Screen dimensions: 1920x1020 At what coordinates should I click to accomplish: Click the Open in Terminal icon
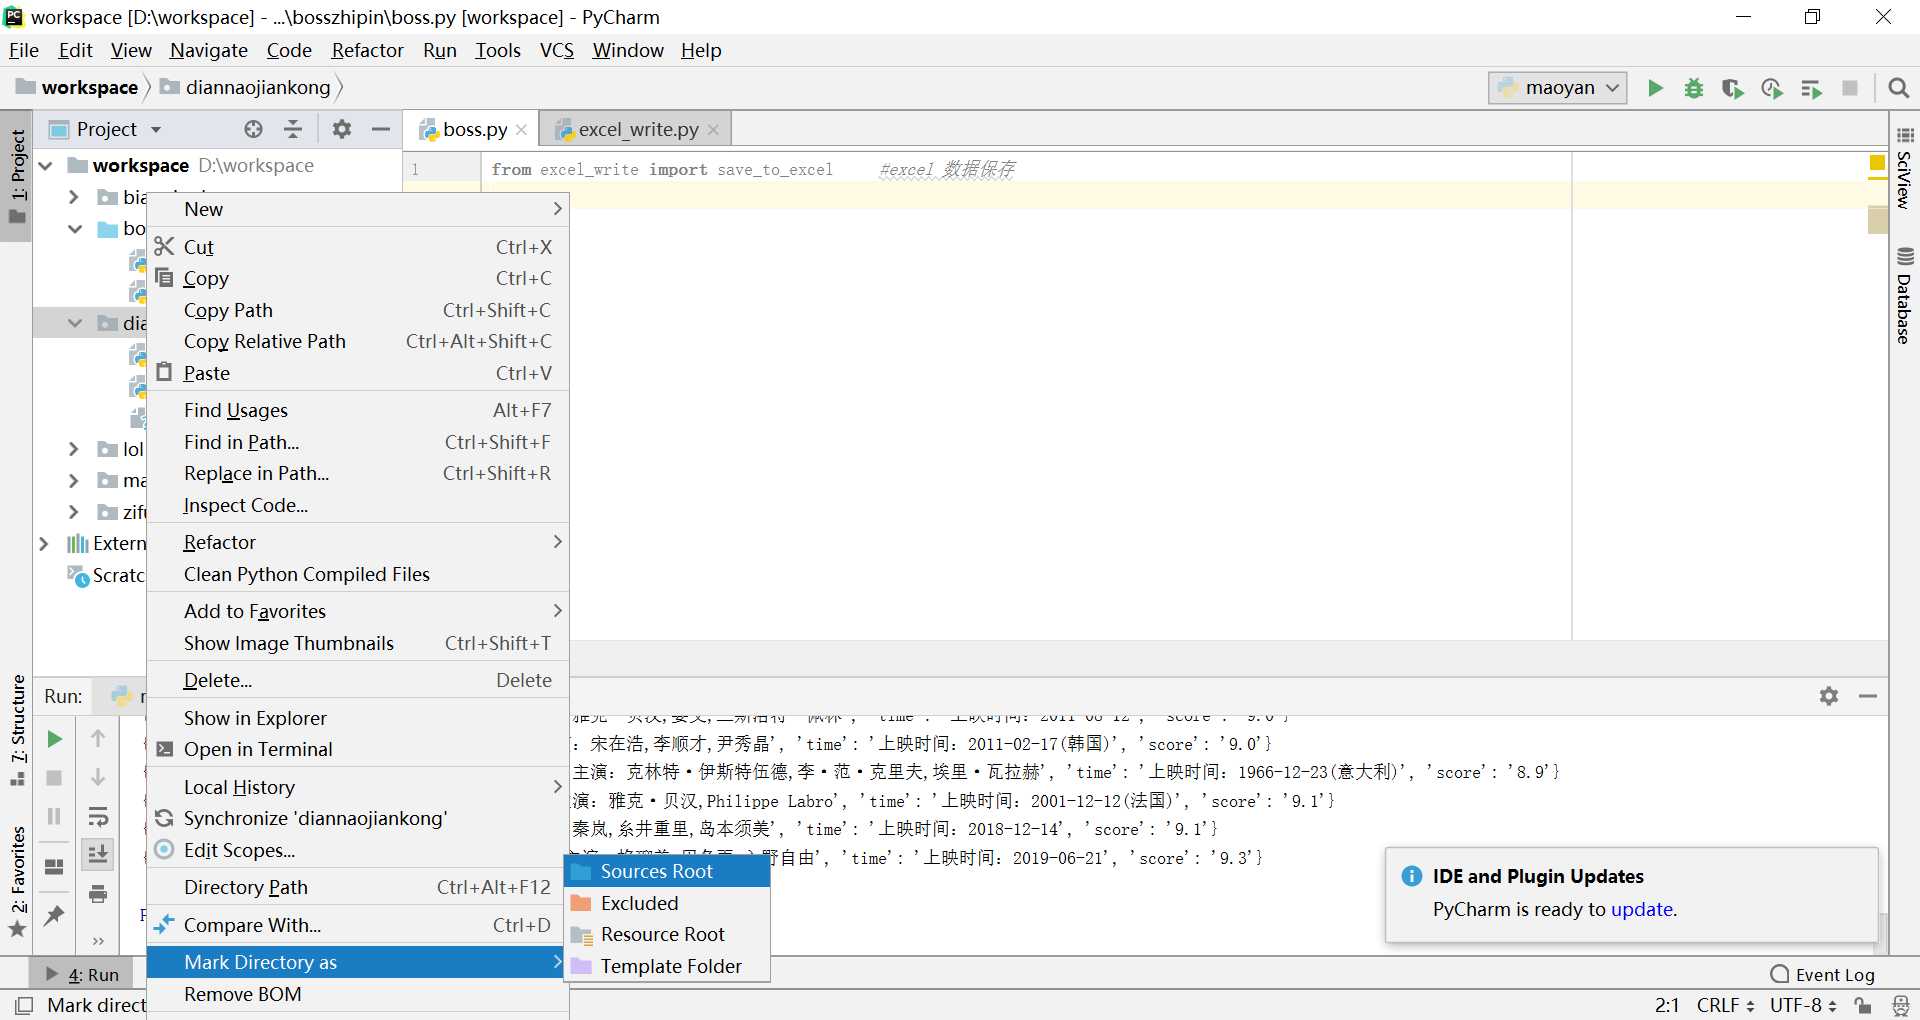pyautogui.click(x=165, y=749)
